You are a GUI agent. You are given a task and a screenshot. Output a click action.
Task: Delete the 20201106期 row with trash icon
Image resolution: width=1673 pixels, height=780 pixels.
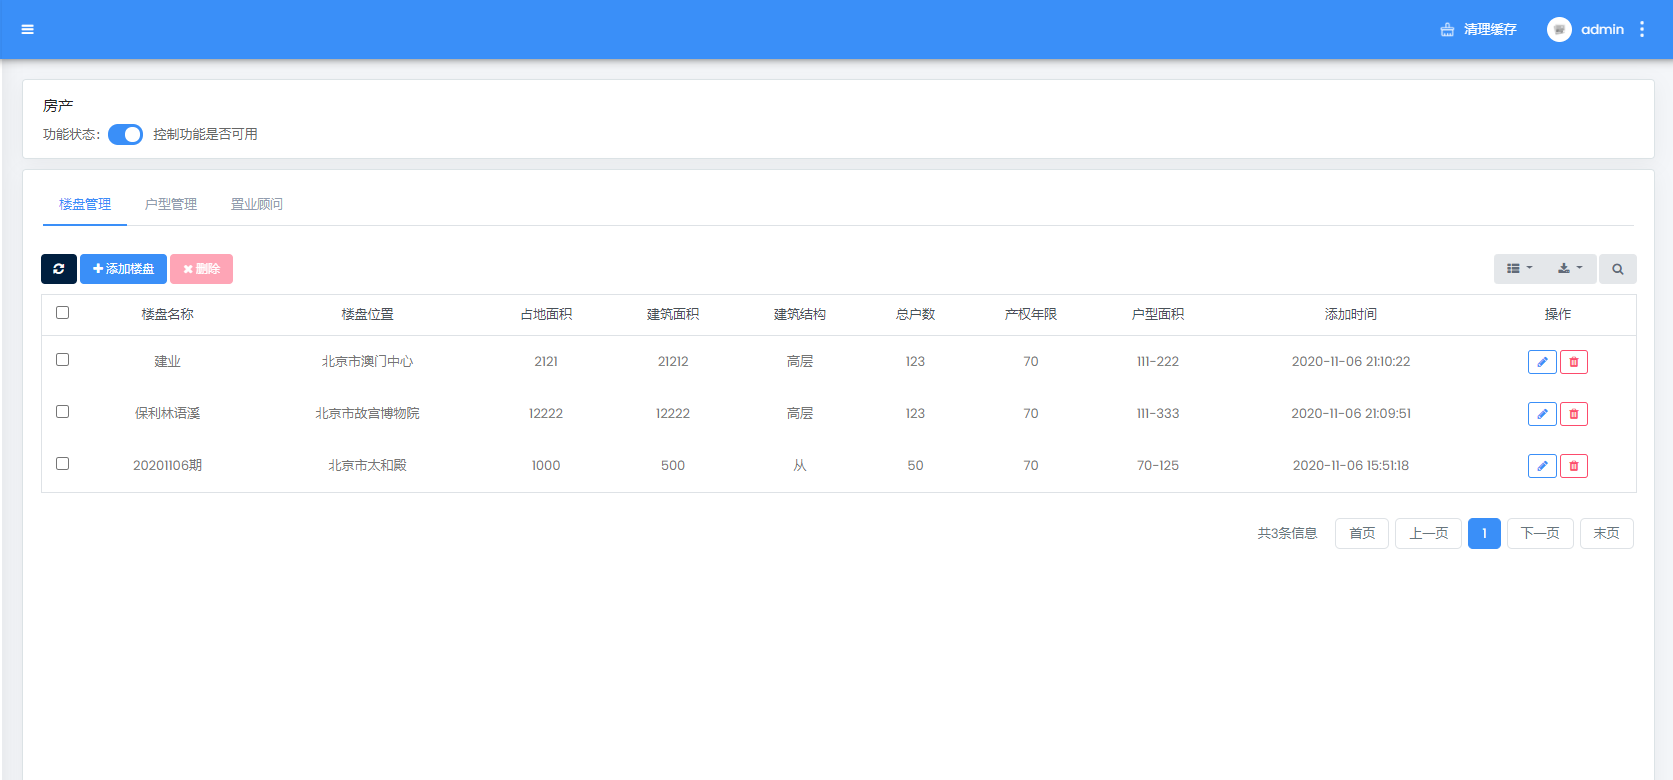coord(1574,466)
